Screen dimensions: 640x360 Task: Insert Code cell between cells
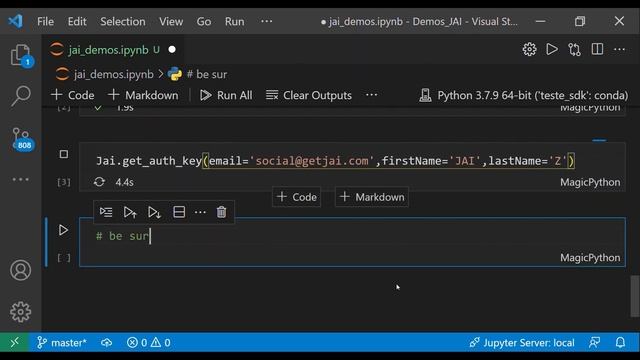[x=297, y=197]
